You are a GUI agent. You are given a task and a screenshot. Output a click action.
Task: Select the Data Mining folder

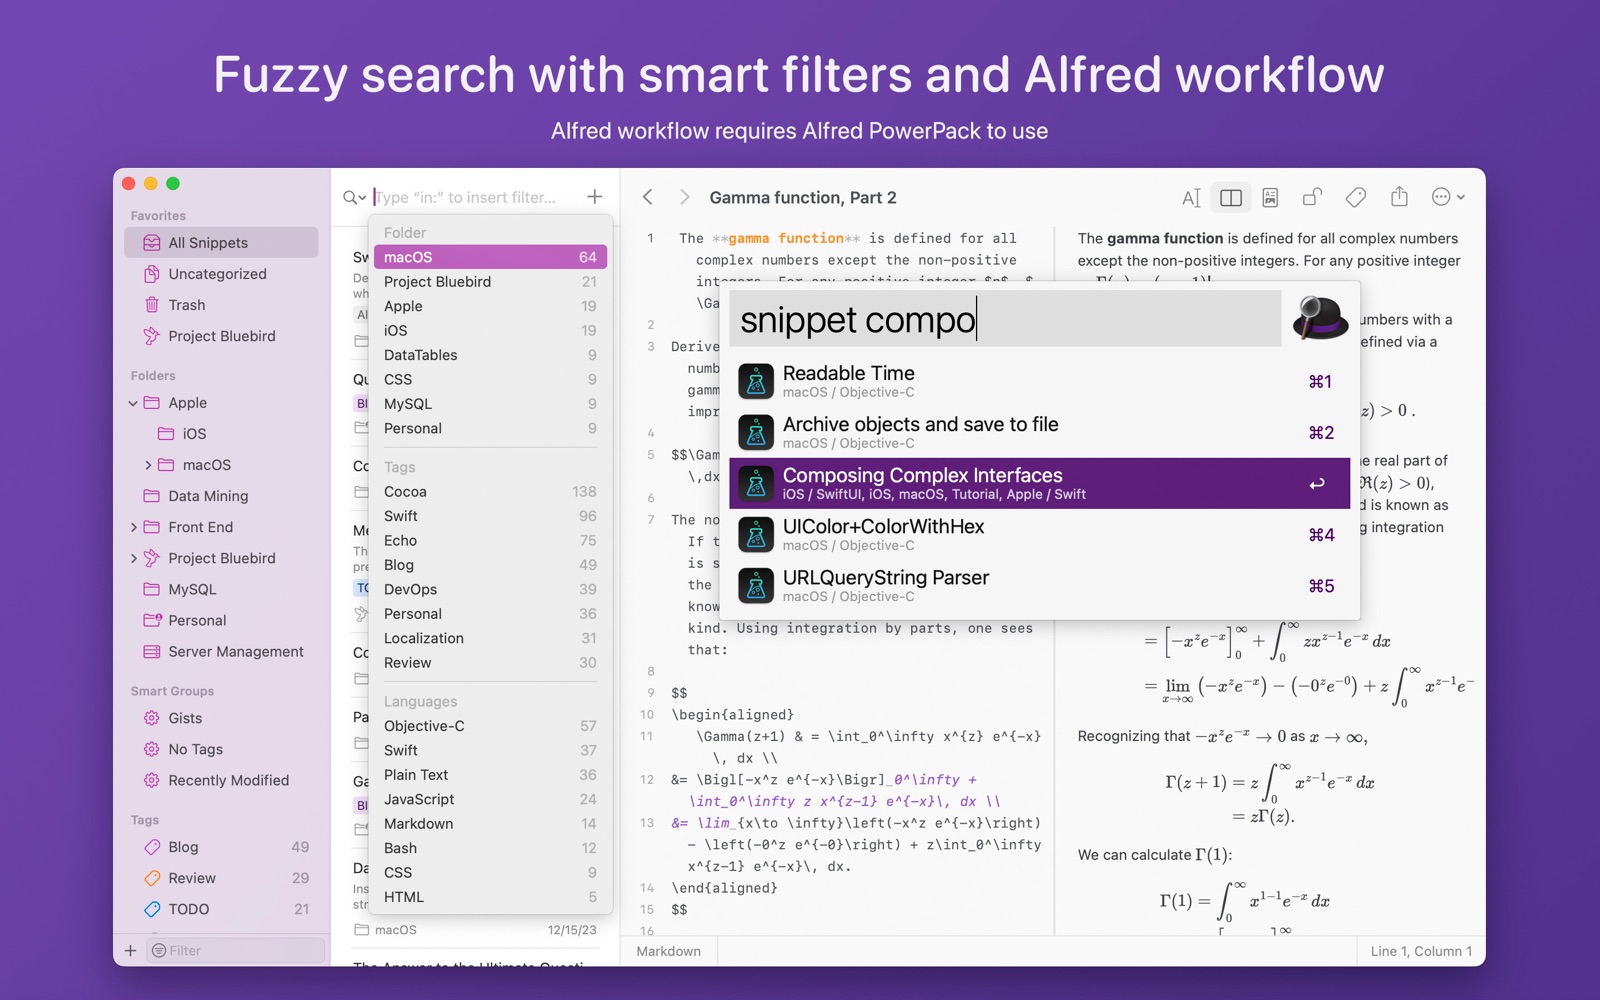tap(221, 496)
